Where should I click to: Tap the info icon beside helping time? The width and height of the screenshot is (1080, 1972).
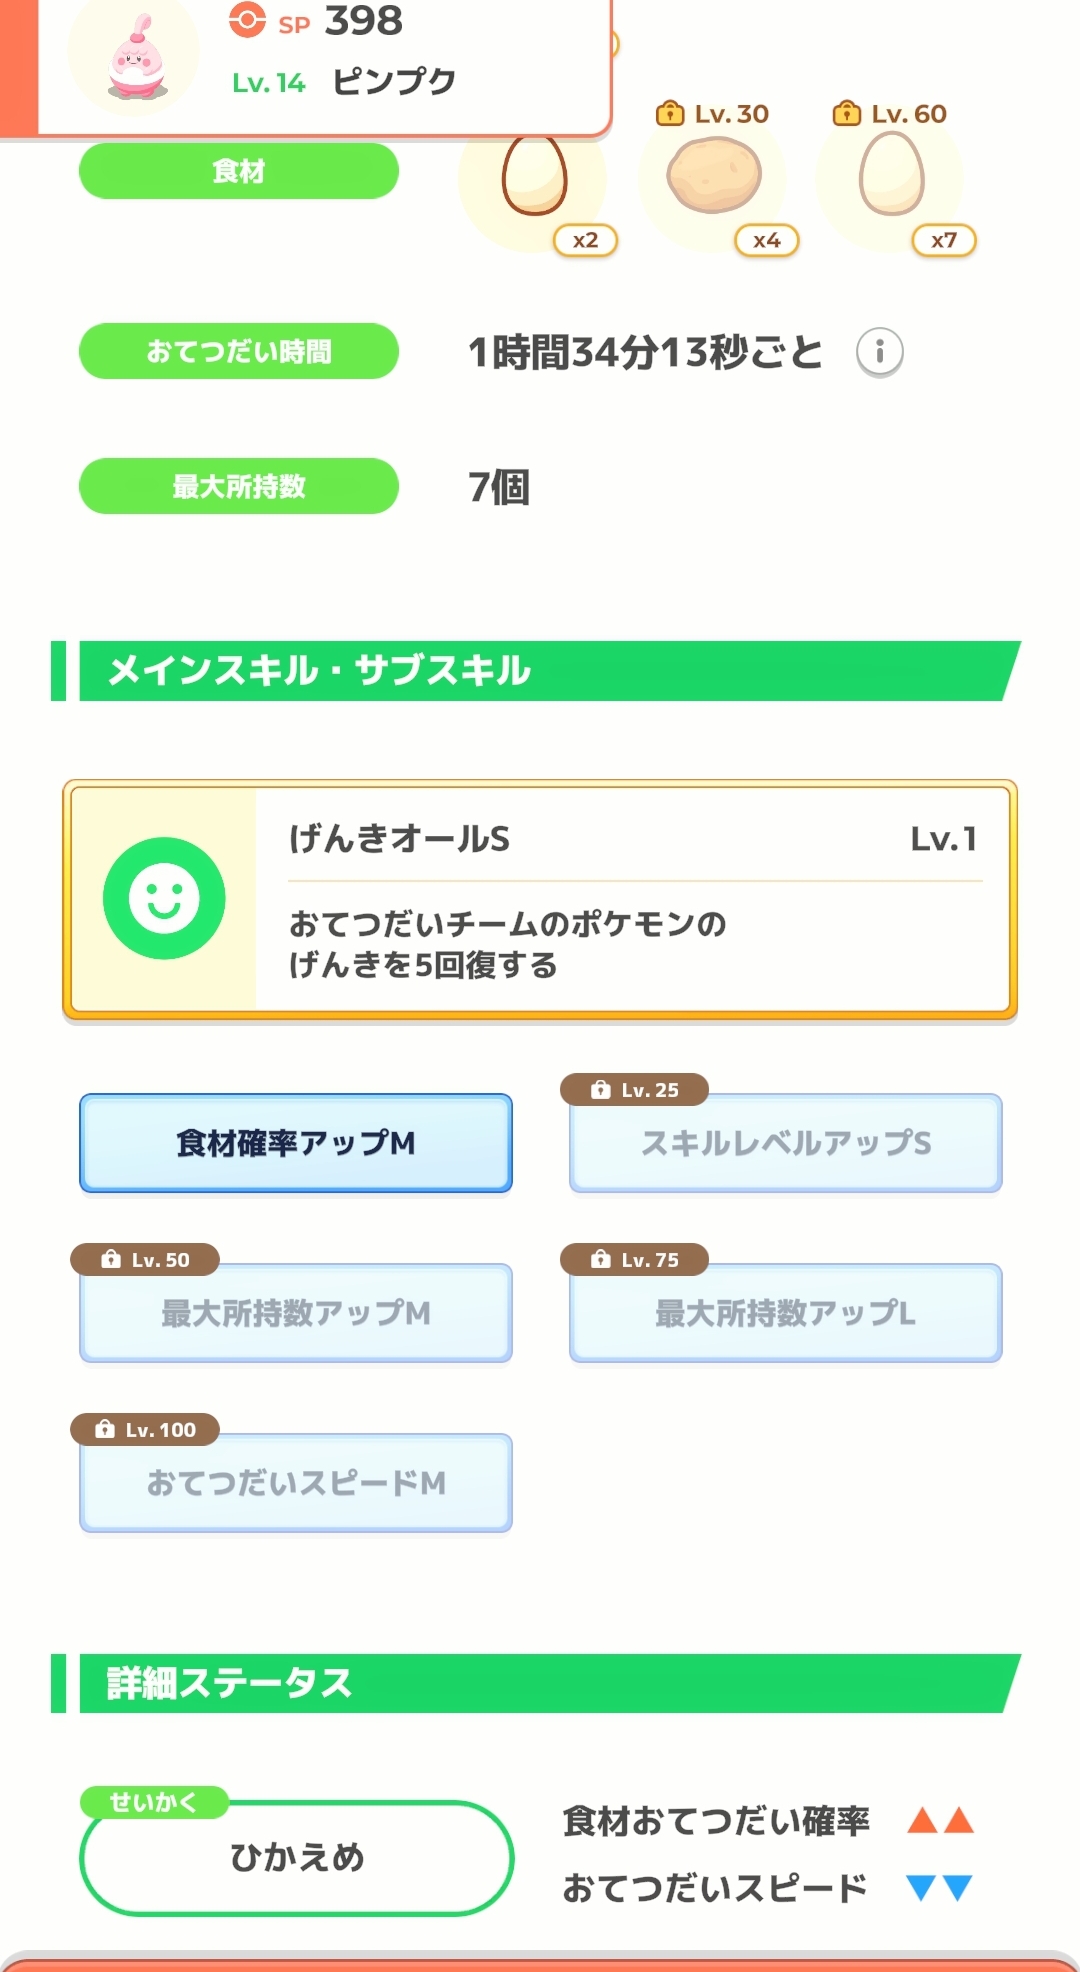pyautogui.click(x=880, y=352)
